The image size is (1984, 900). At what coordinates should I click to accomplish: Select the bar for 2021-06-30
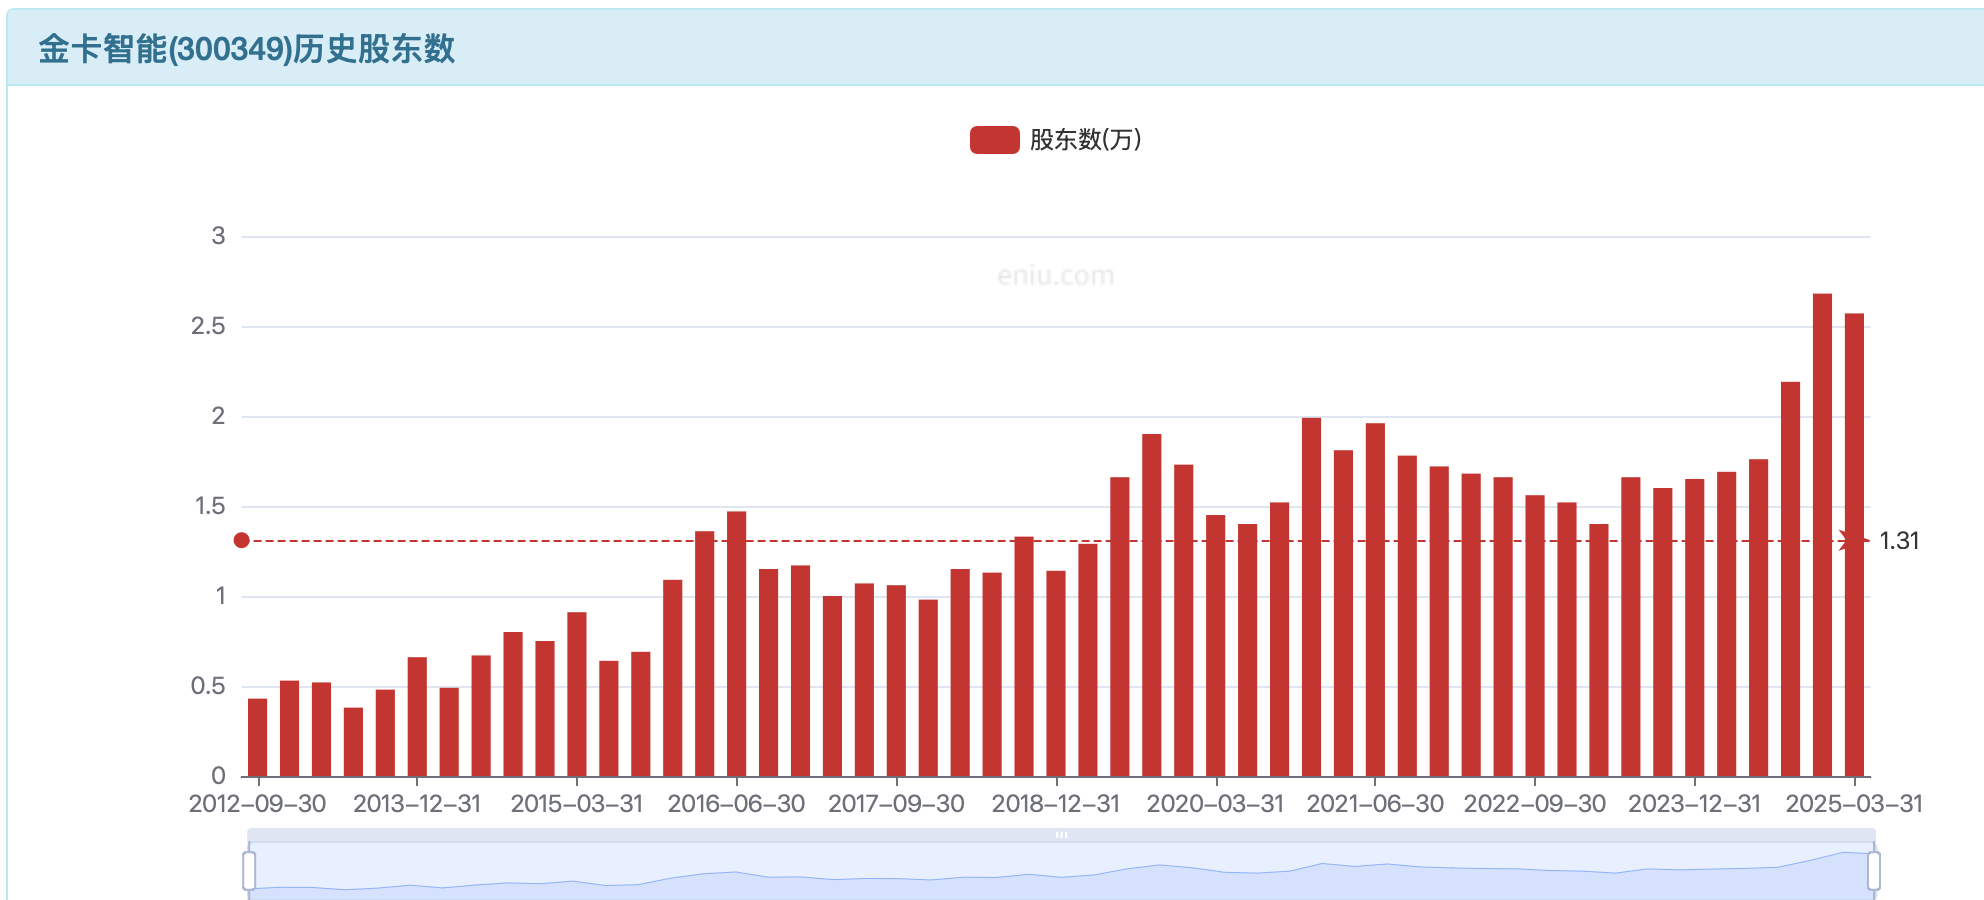tap(1375, 600)
